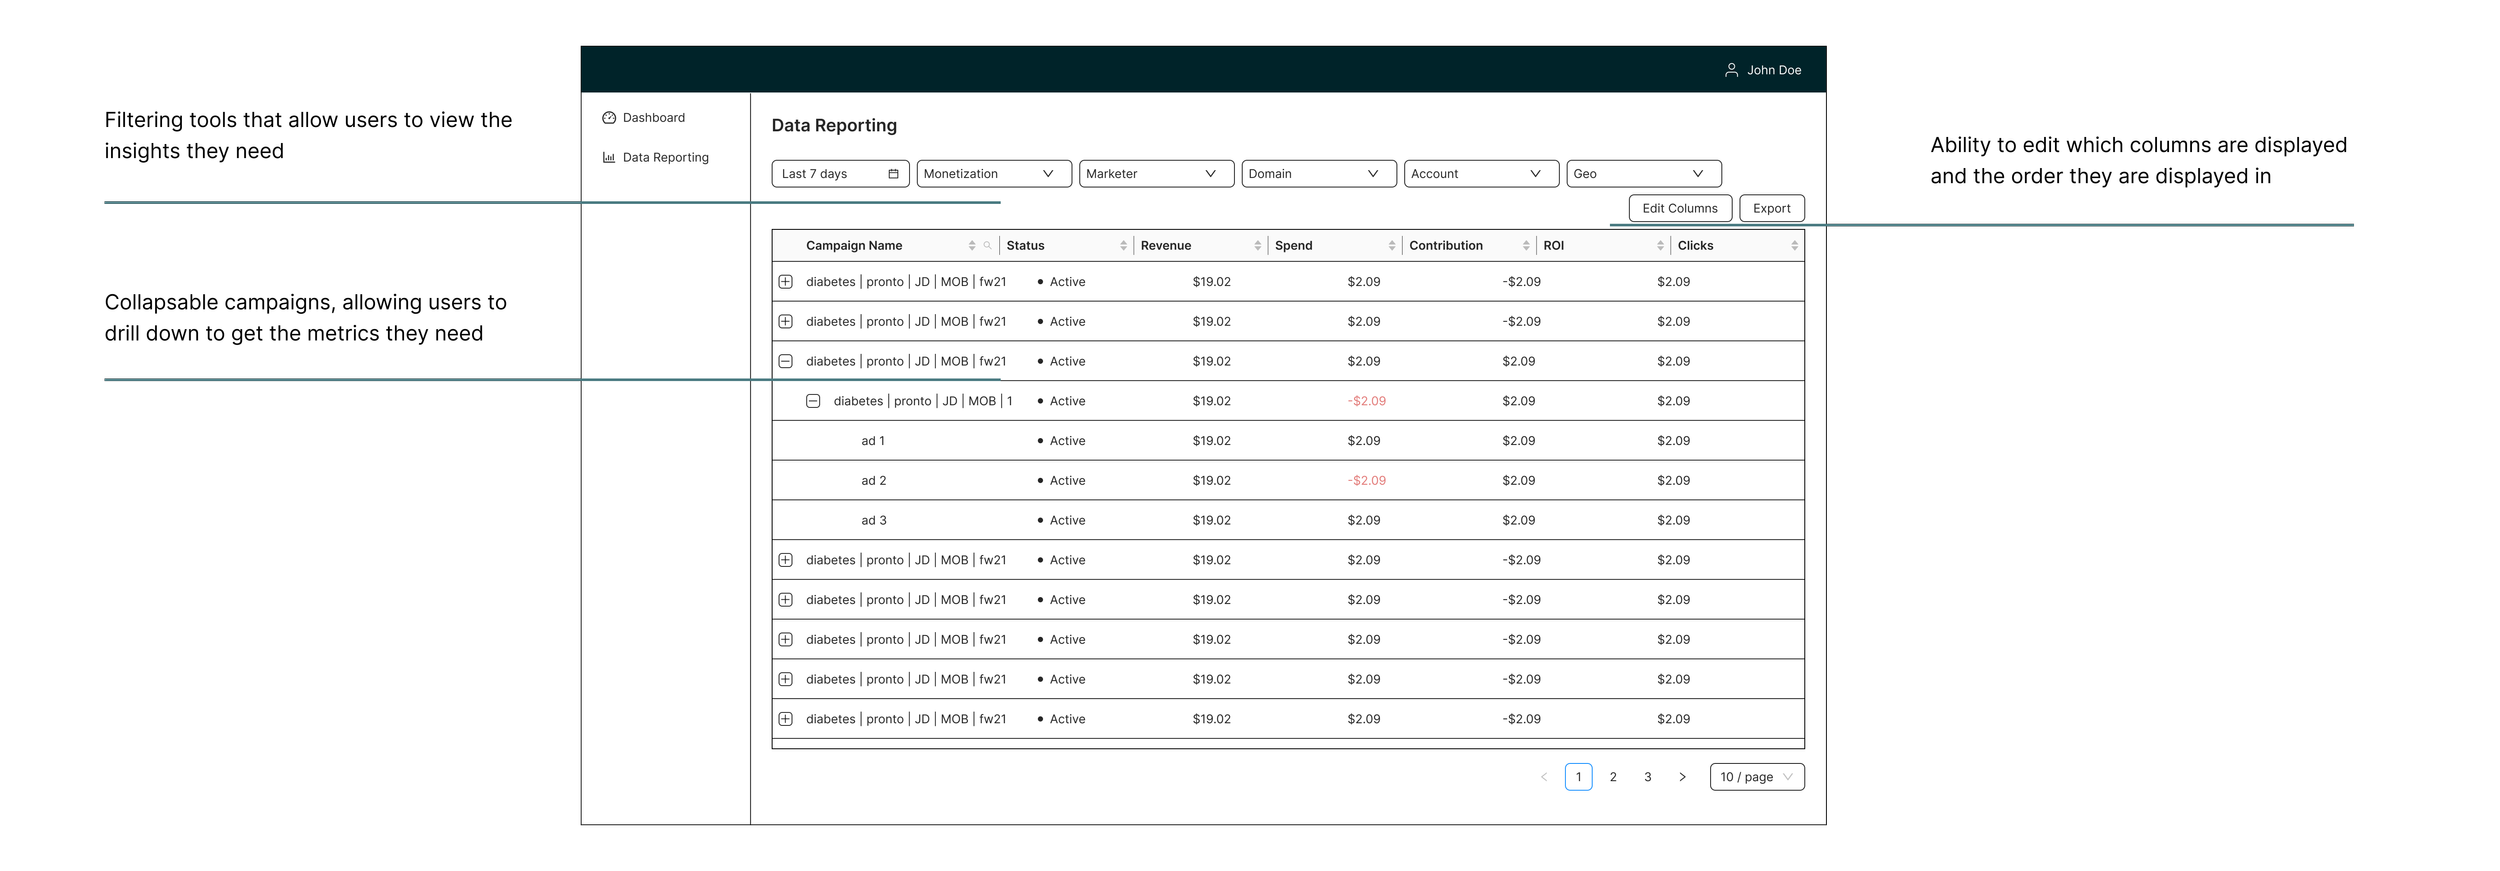This screenshot has height=871, width=2500.
Task: Sort by Campaign Name using sort arrows
Action: 972,246
